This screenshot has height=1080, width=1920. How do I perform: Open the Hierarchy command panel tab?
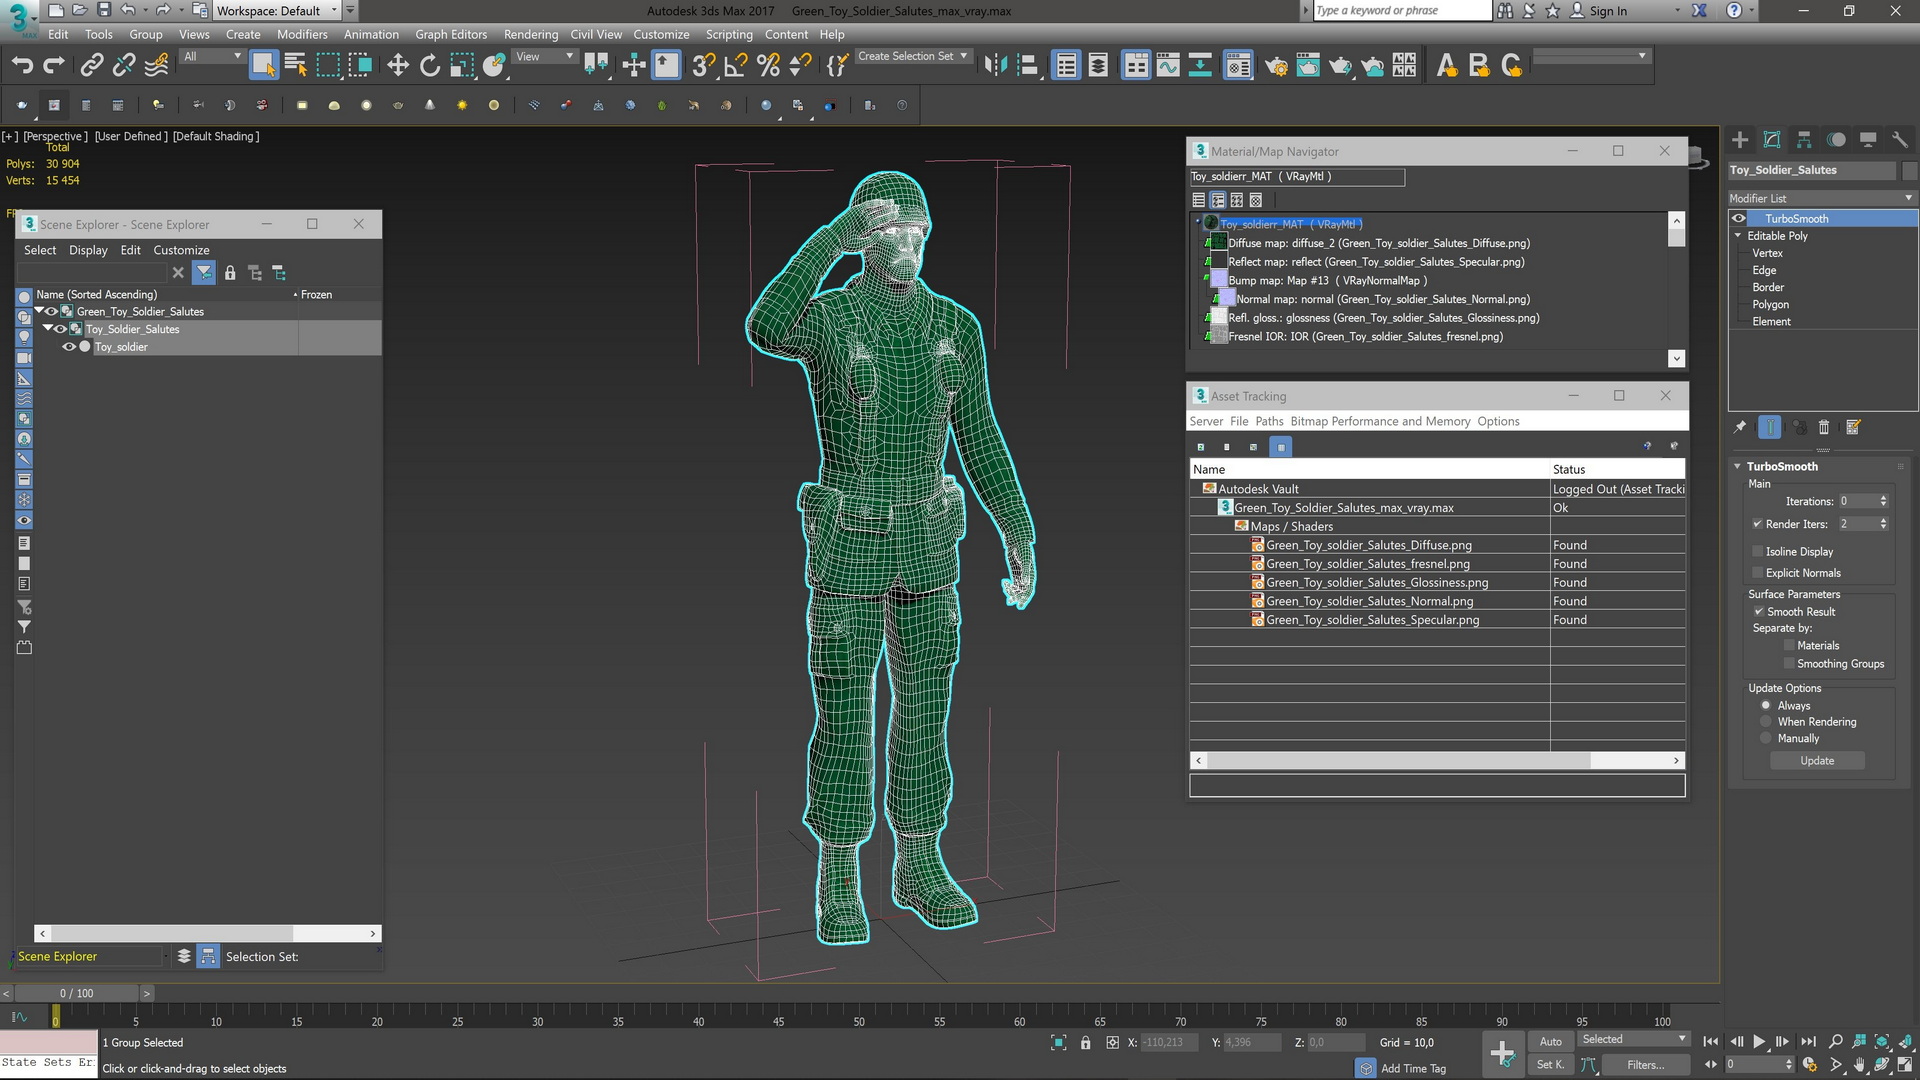point(1804,140)
